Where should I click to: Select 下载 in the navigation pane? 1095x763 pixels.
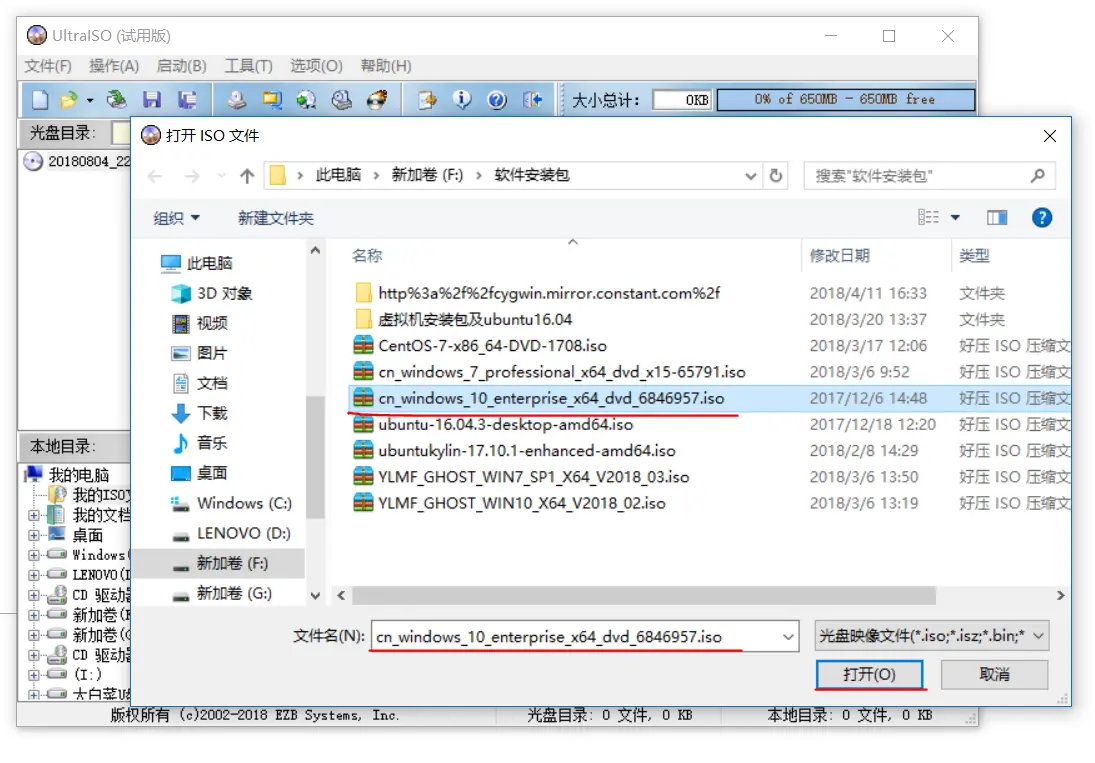(200, 413)
